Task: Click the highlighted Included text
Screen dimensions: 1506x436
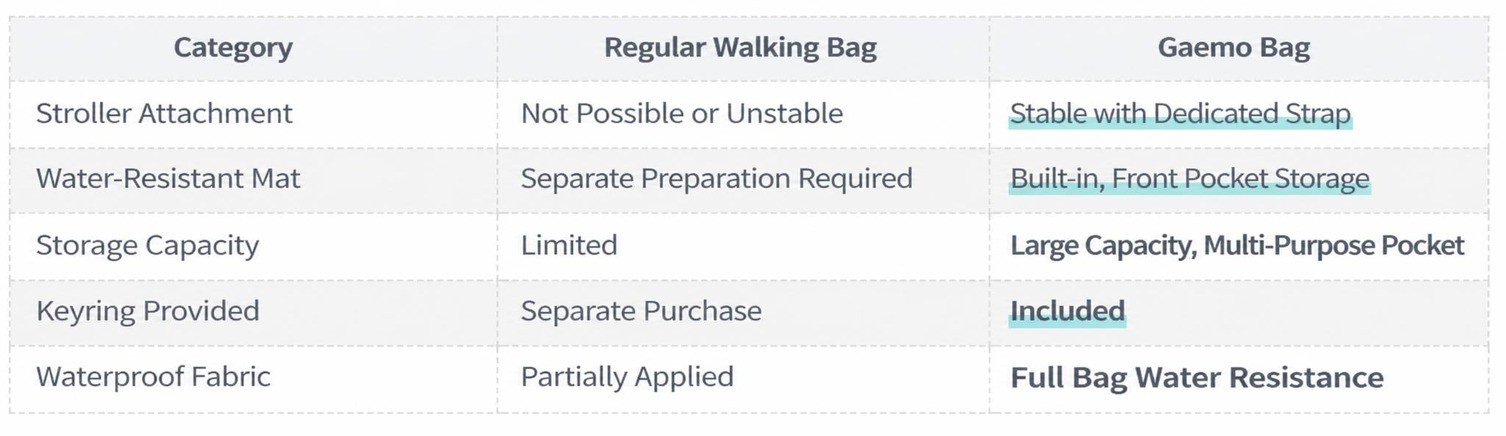Action: tap(1067, 311)
